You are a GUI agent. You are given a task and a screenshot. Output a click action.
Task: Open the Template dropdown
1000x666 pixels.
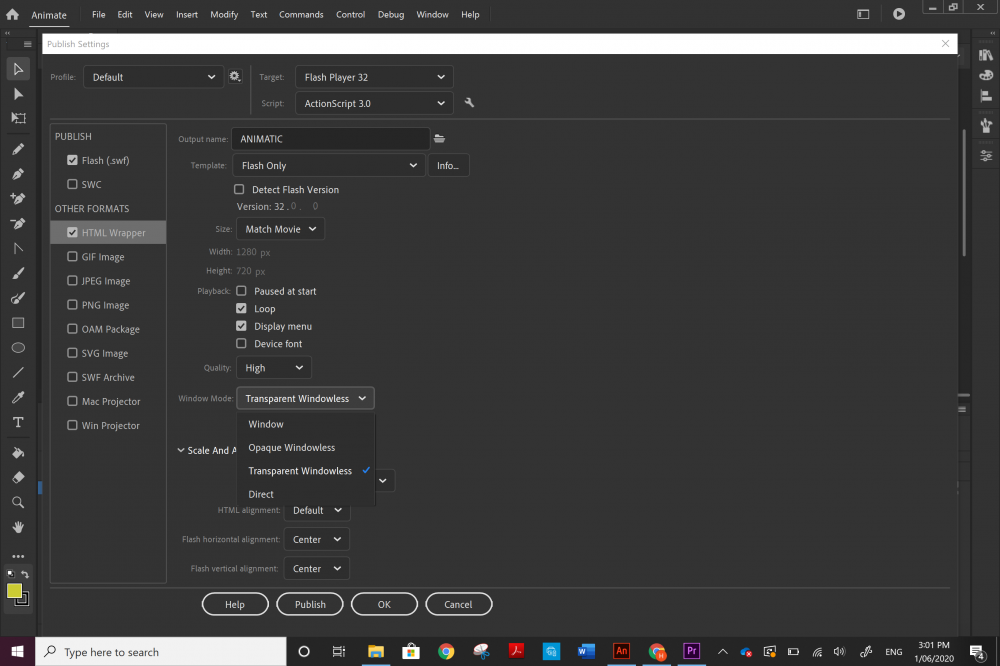click(328, 165)
